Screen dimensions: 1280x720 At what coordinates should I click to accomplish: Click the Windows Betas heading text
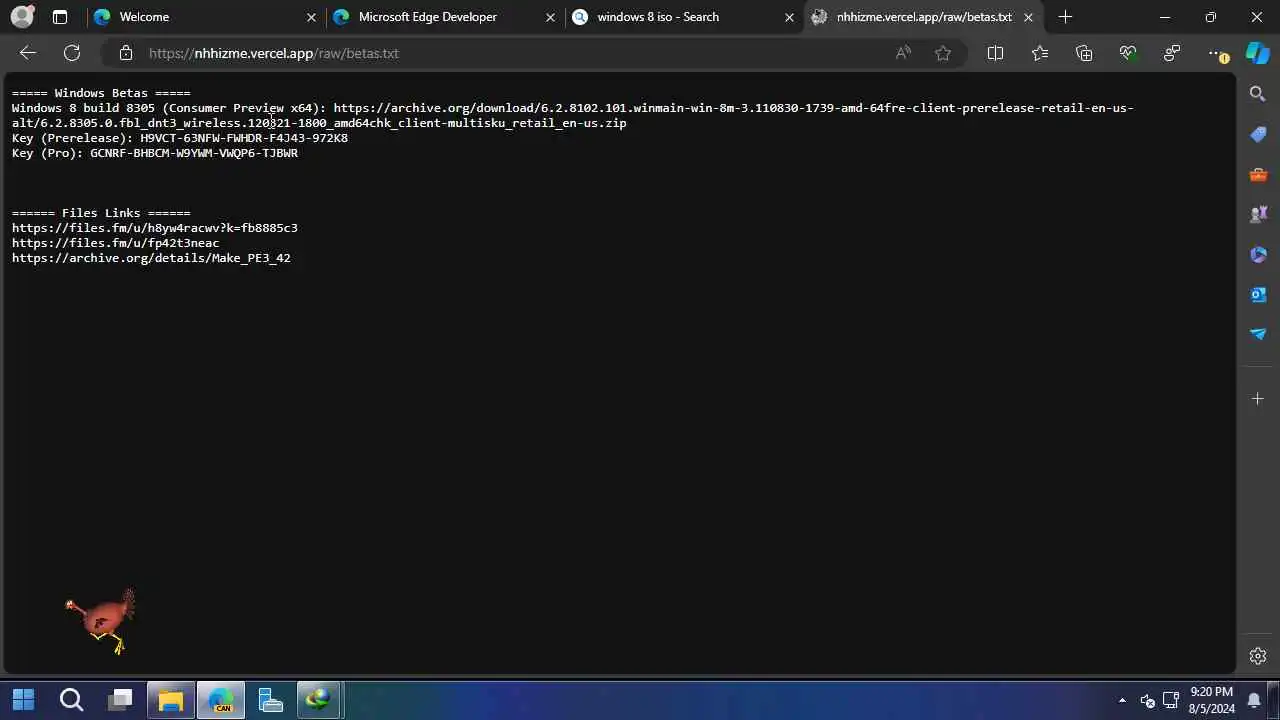[101, 93]
